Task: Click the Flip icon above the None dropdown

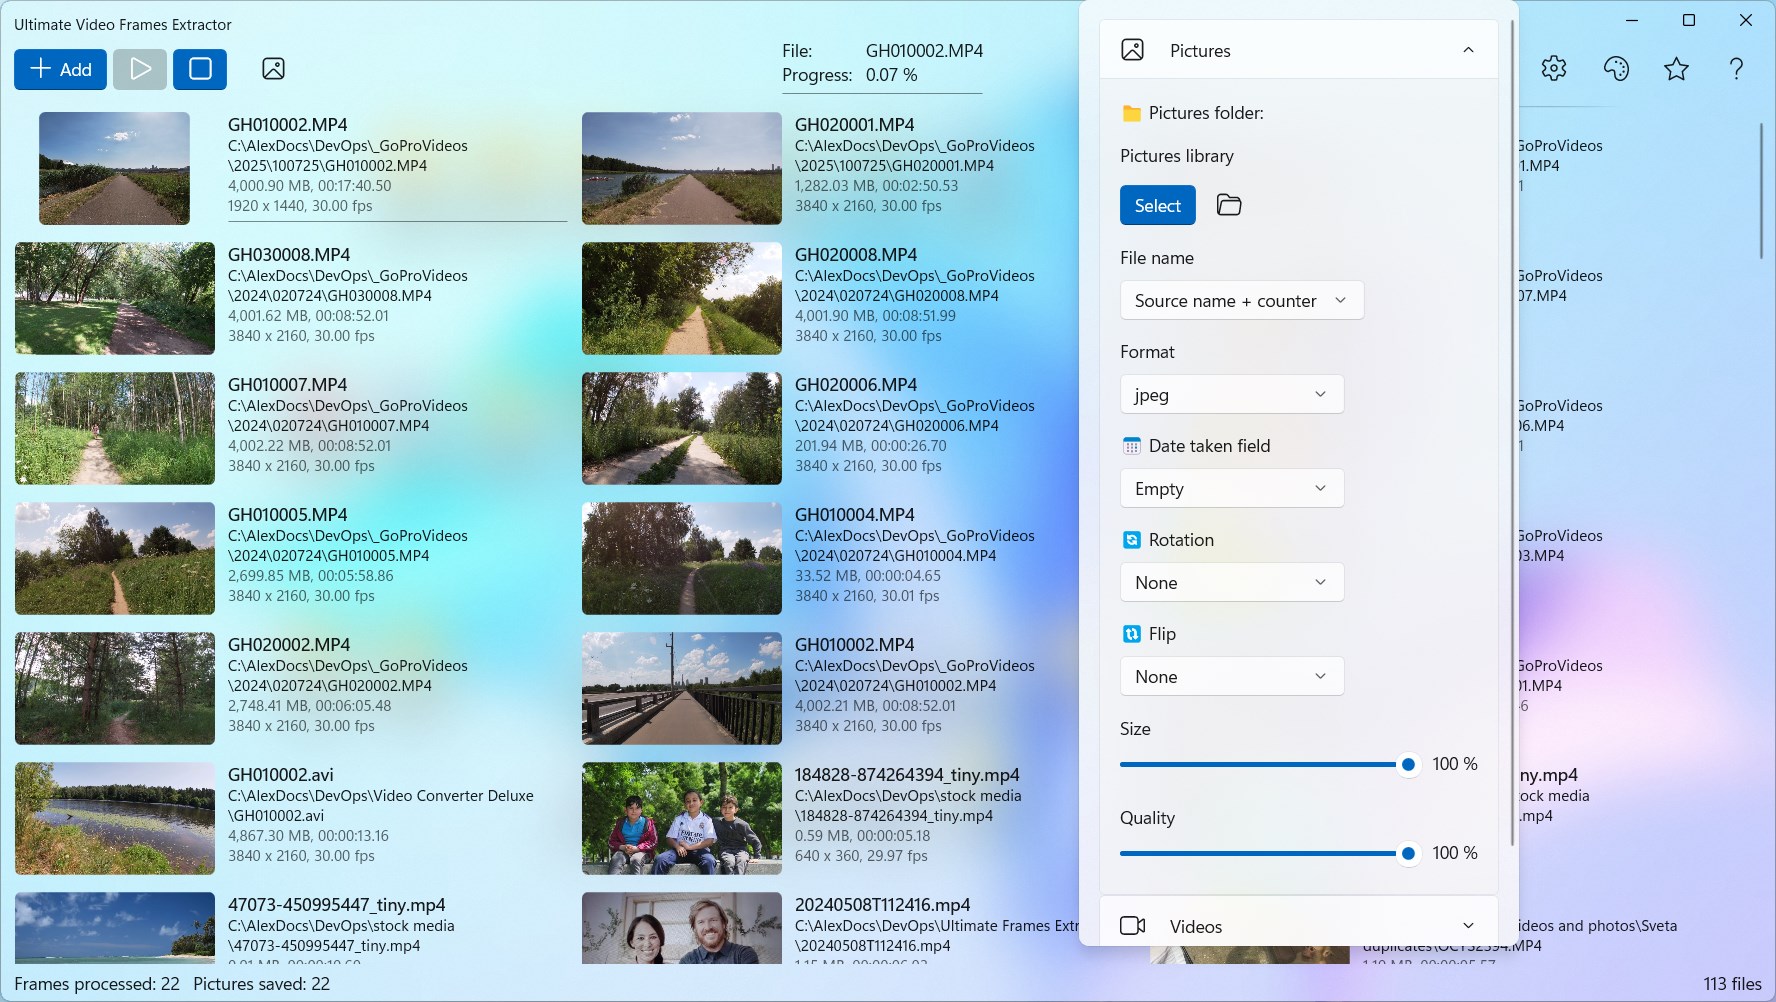Action: click(1131, 633)
